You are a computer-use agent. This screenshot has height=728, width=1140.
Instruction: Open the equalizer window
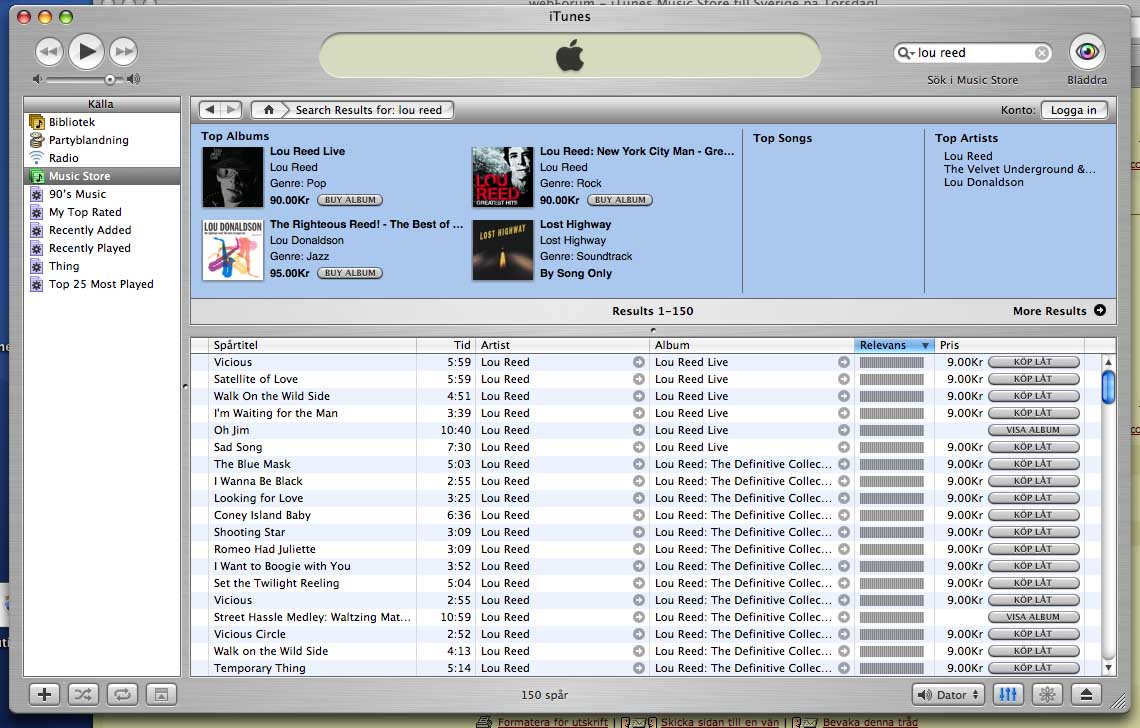click(x=1008, y=695)
